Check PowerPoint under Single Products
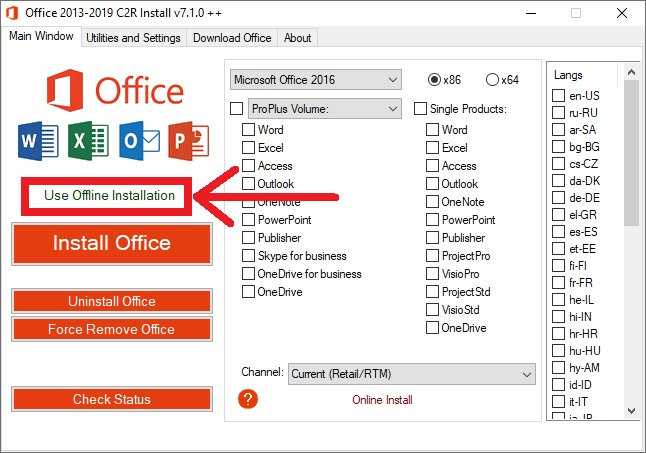The image size is (646, 453). click(x=432, y=219)
